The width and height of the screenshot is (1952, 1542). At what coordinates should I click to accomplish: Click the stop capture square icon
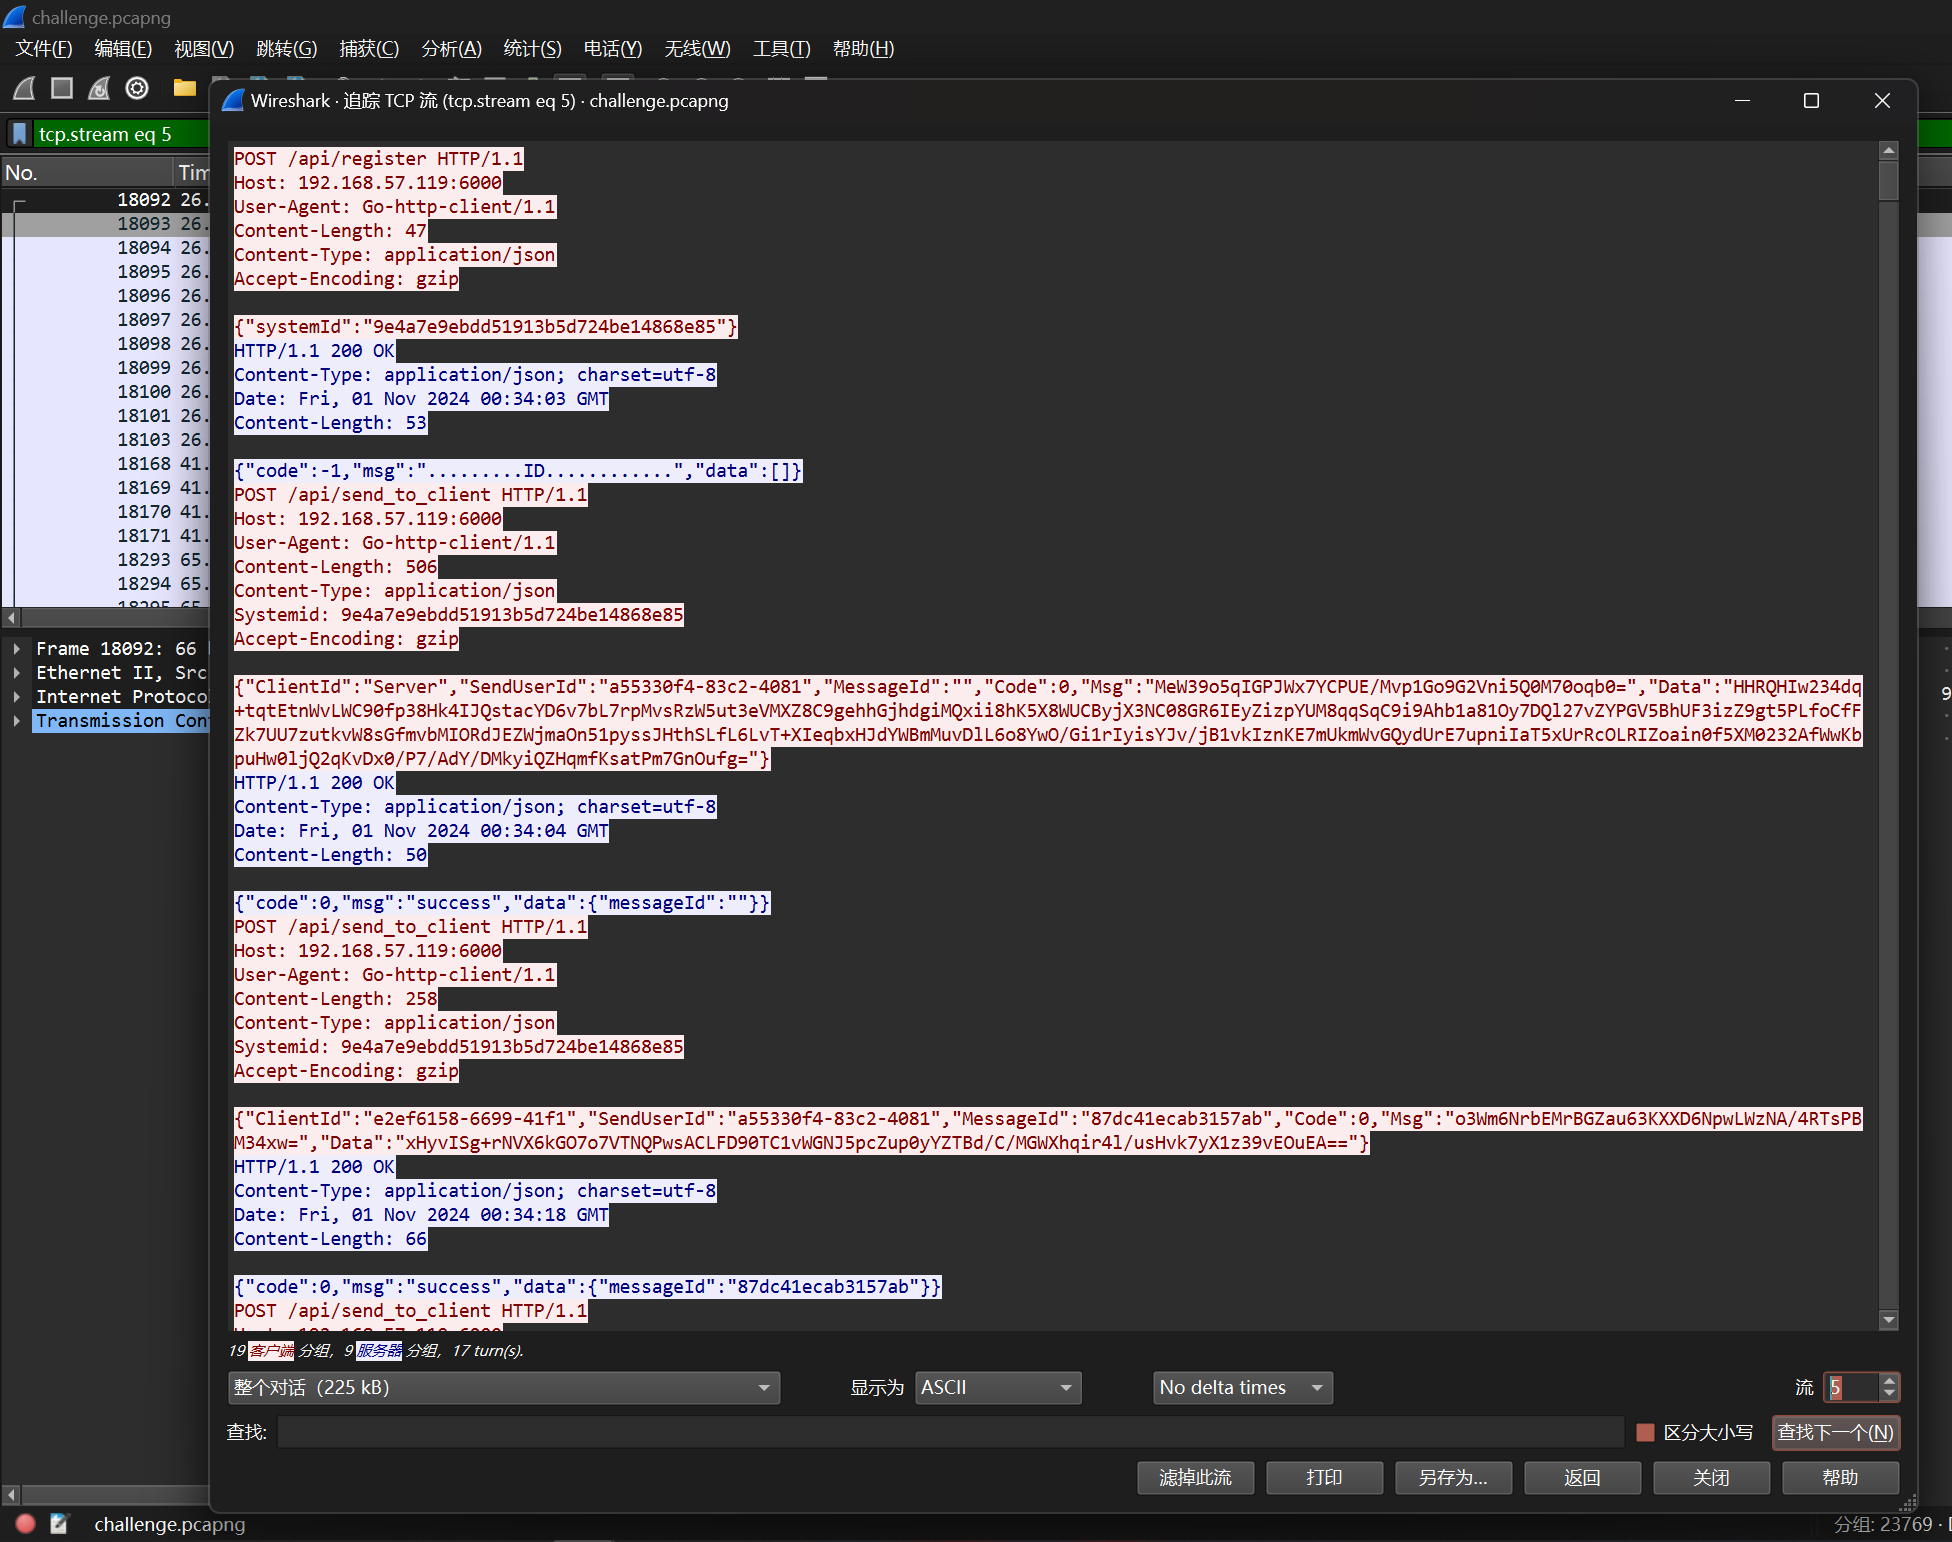pos(62,88)
